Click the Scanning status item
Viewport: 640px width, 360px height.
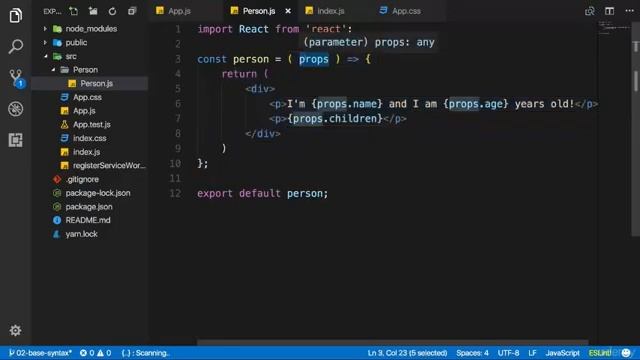point(145,353)
